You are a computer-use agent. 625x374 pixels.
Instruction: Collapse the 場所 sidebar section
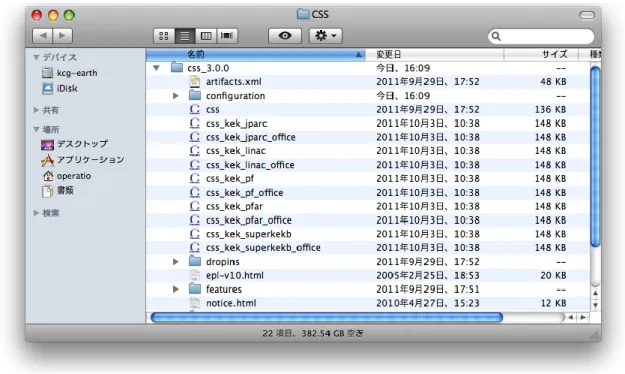pyautogui.click(x=36, y=129)
